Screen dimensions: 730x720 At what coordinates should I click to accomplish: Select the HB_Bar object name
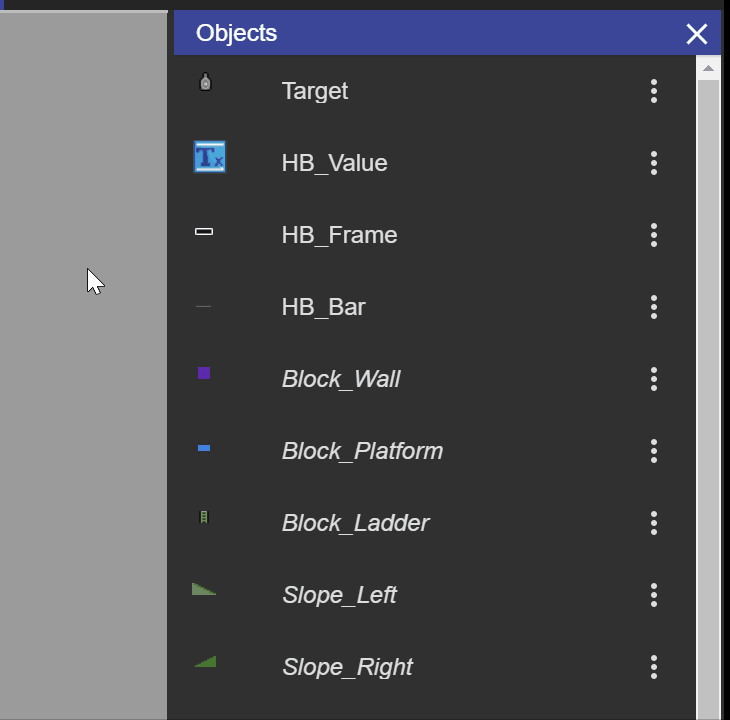(x=324, y=307)
